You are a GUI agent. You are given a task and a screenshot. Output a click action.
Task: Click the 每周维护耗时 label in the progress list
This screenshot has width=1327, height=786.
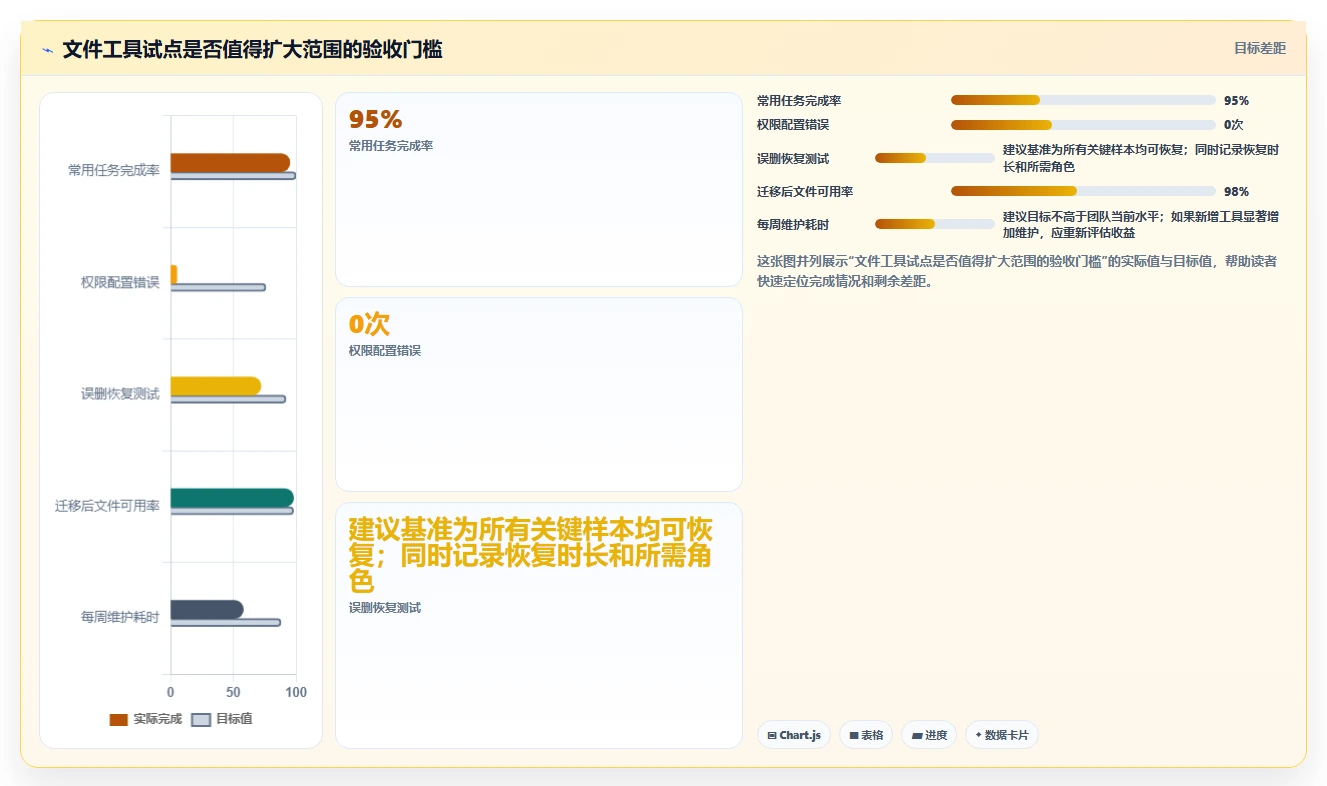[793, 225]
